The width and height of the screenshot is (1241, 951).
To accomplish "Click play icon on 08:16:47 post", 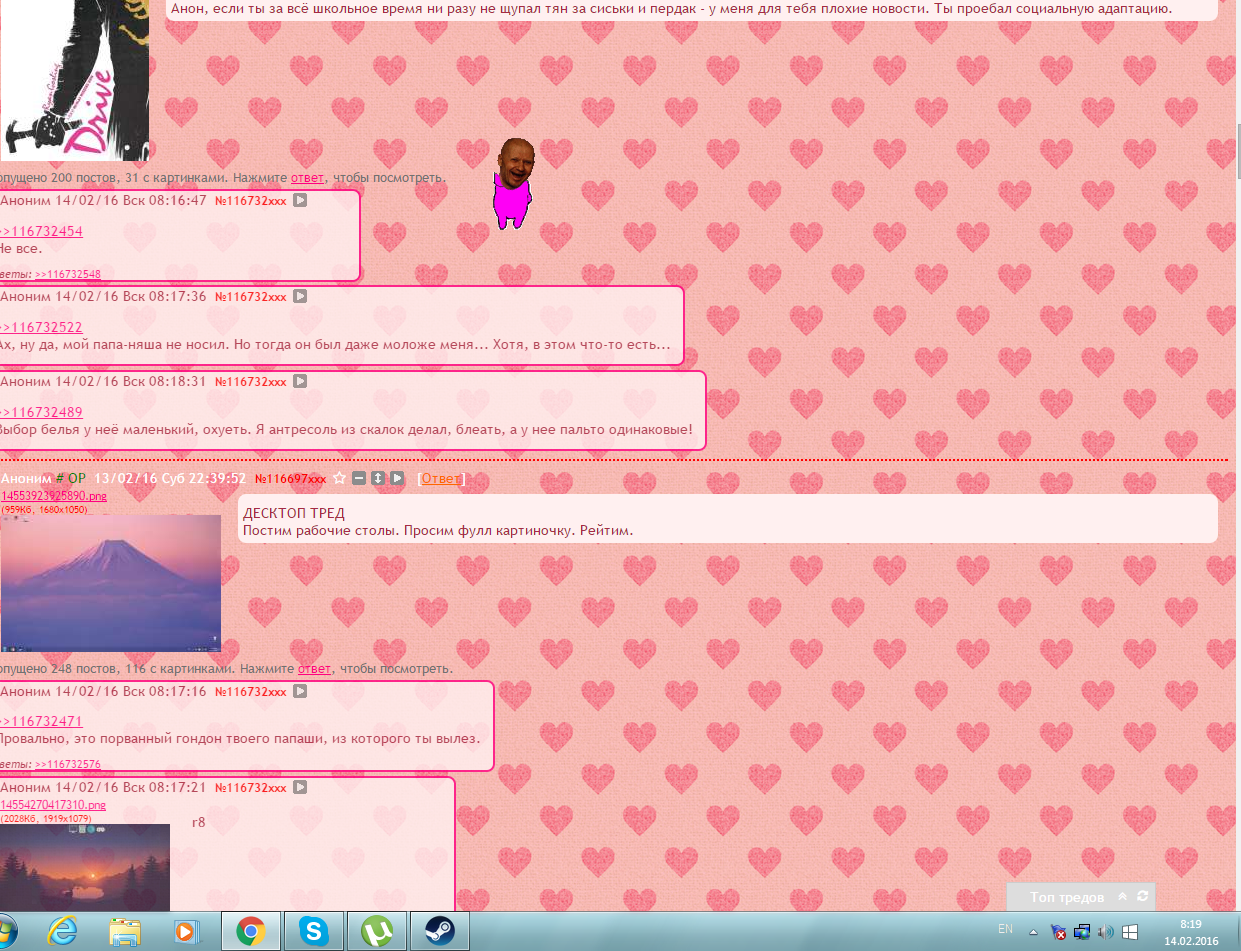I will coord(299,200).
